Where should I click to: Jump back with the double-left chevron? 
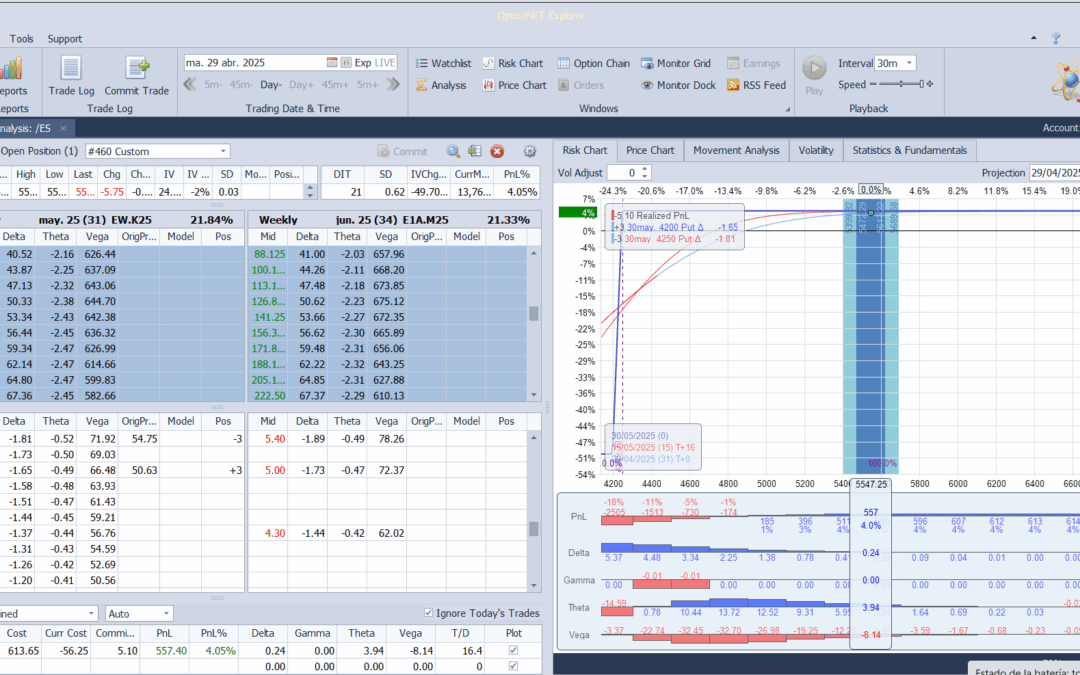190,85
